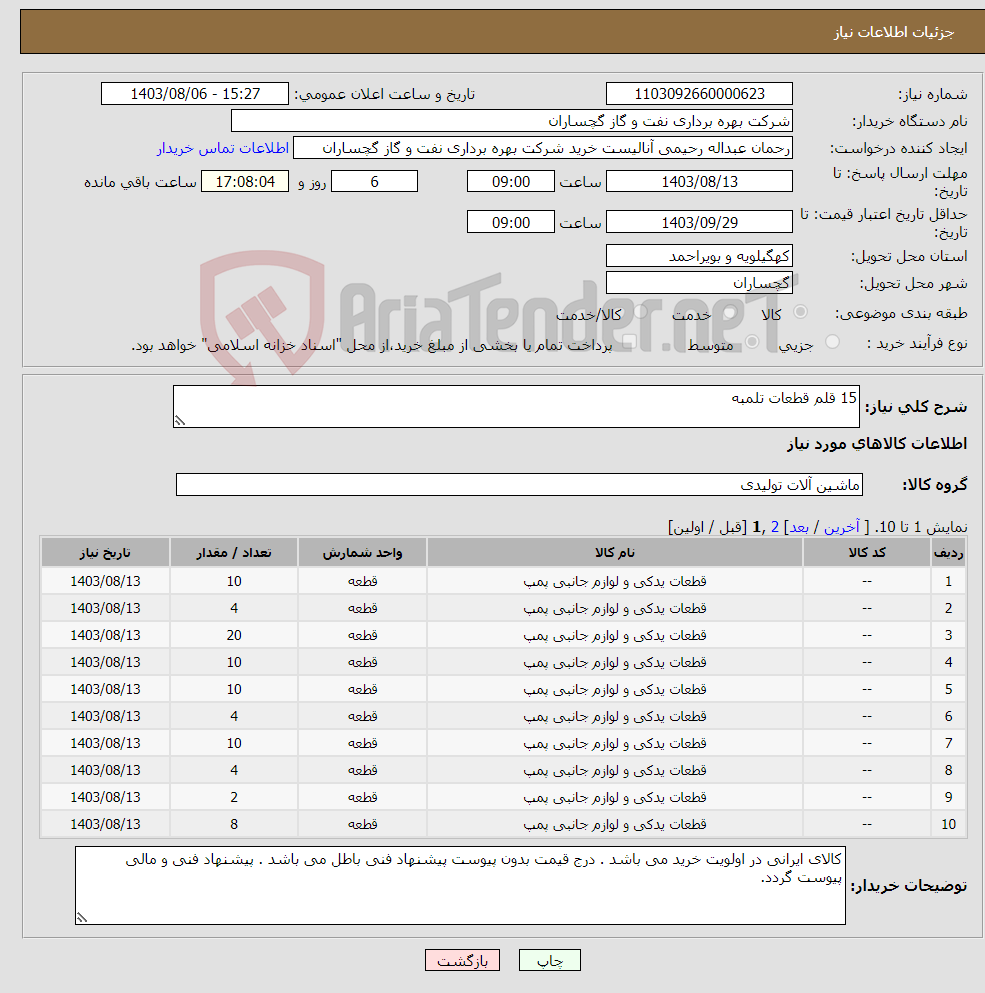The width and height of the screenshot is (985, 993).
Task: Click the buyer organization name field
Action: click(512, 121)
